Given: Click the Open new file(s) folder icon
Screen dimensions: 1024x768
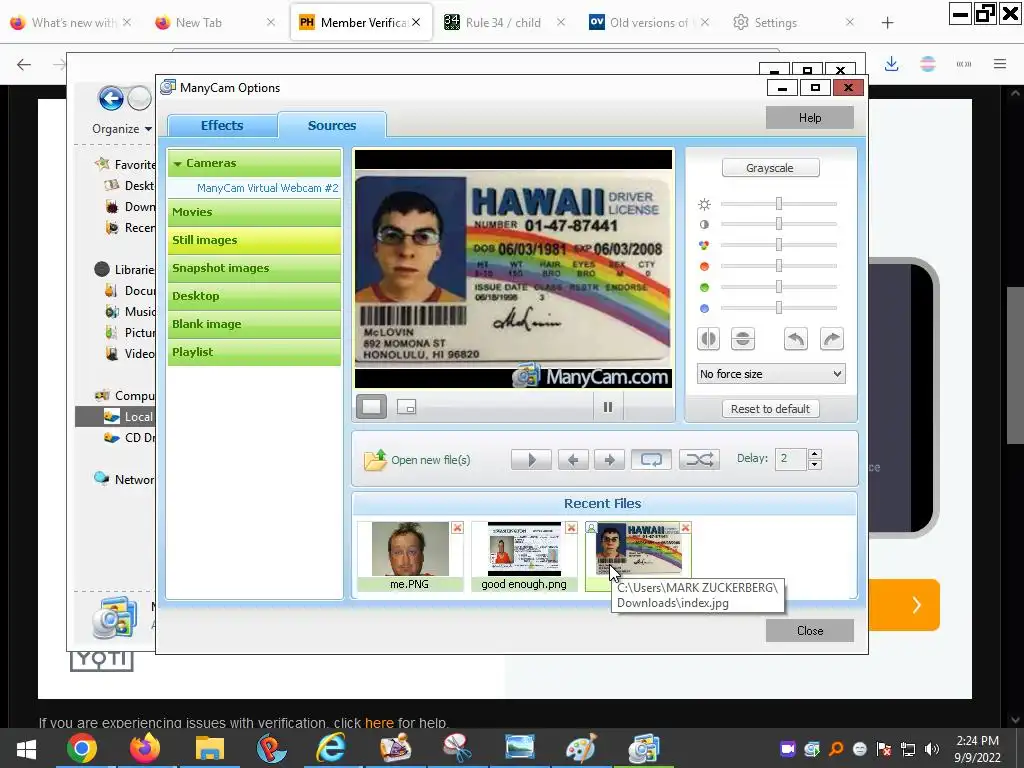Looking at the screenshot, I should click(x=376, y=460).
